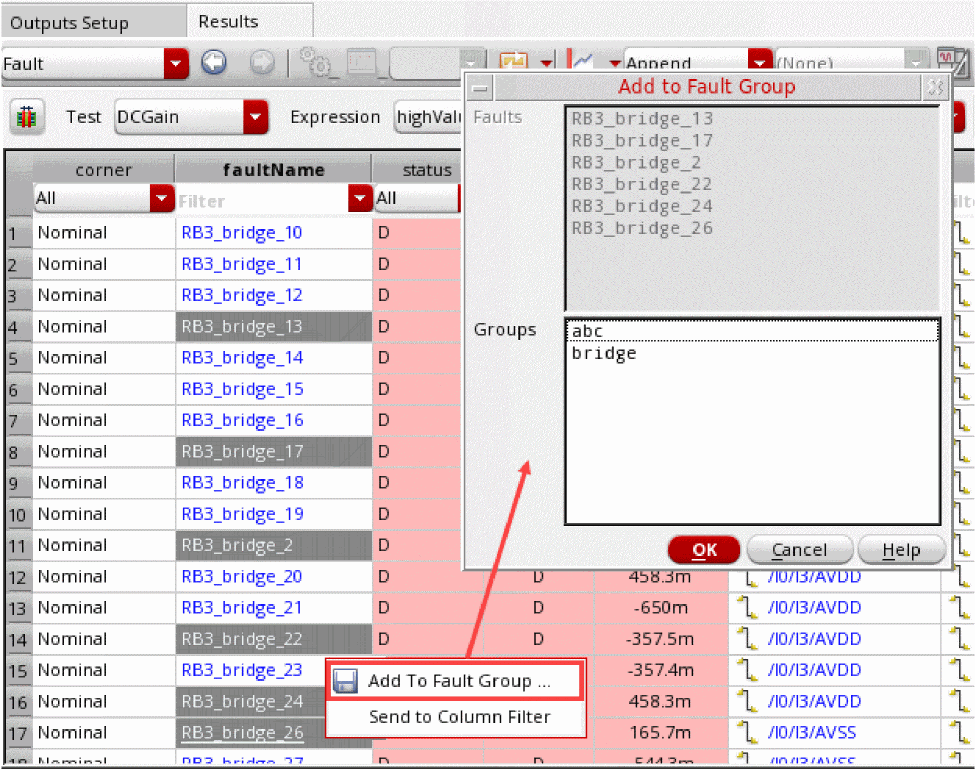
Task: Click probe icon beside -650m in row 13
Action: click(747, 608)
